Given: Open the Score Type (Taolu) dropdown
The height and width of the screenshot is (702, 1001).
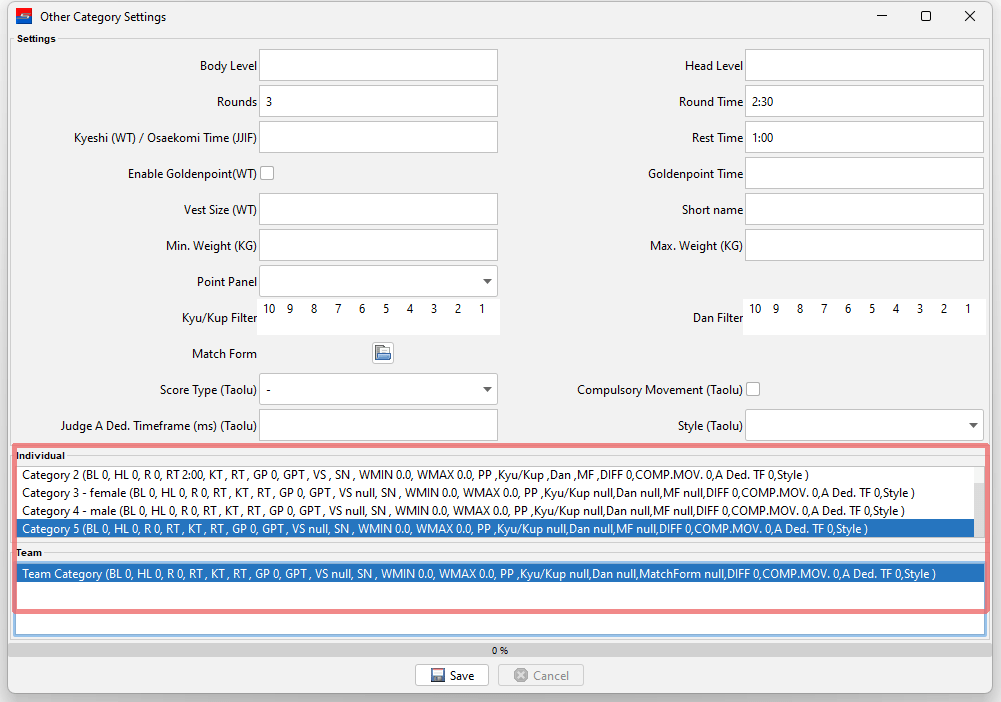Looking at the screenshot, I should pyautogui.click(x=487, y=389).
